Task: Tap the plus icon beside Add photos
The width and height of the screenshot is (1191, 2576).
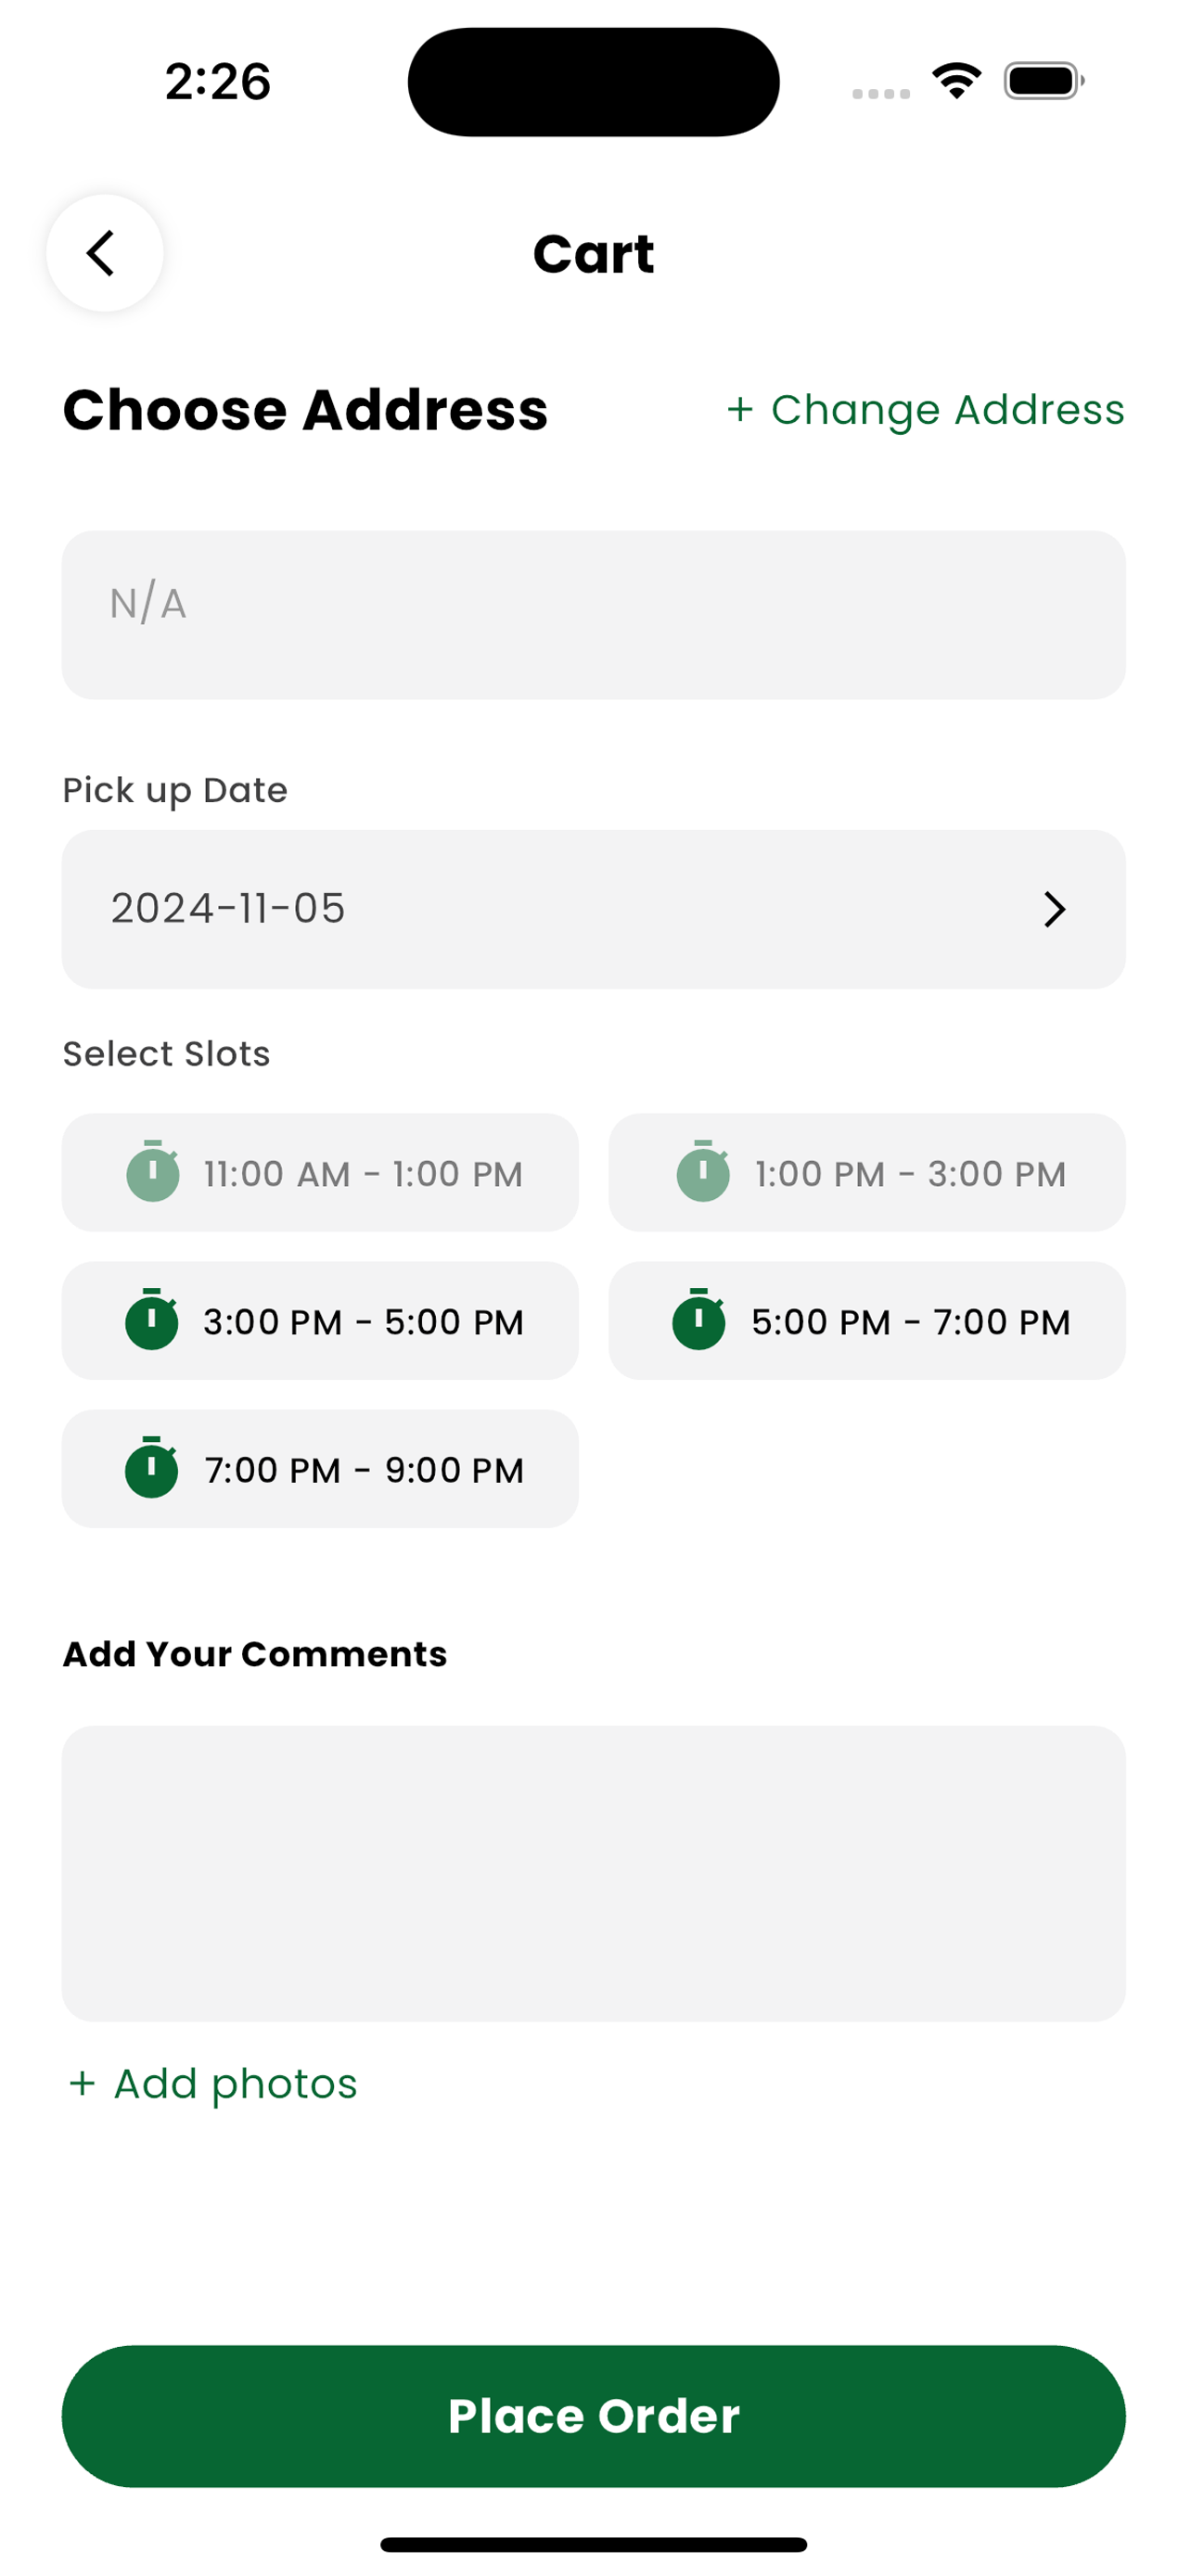Action: tap(82, 2084)
